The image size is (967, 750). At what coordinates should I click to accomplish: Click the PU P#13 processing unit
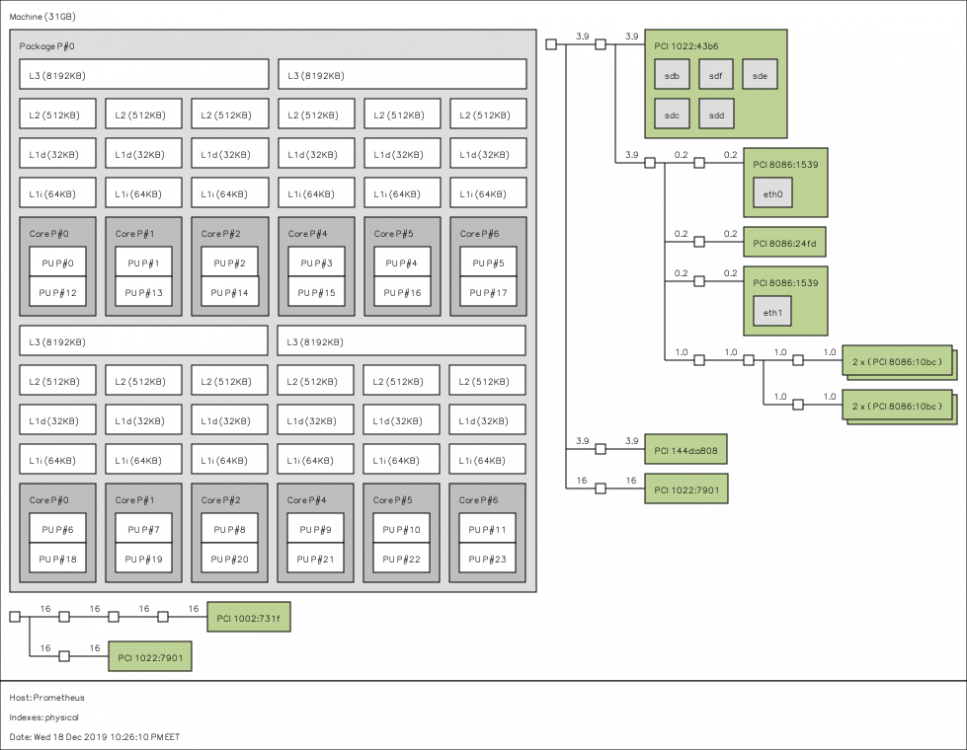click(x=144, y=292)
